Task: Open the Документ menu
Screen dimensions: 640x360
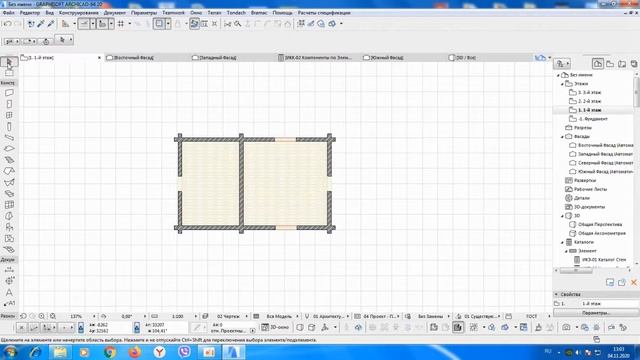Action: (115, 13)
